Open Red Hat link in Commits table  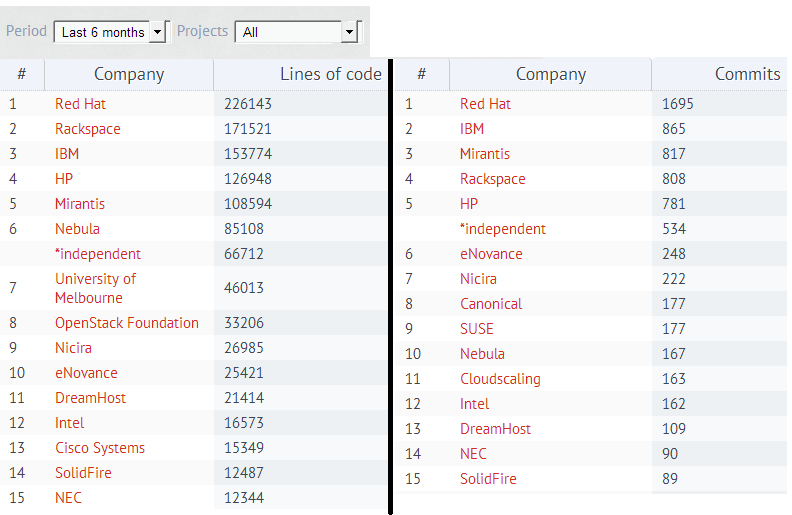[x=485, y=104]
